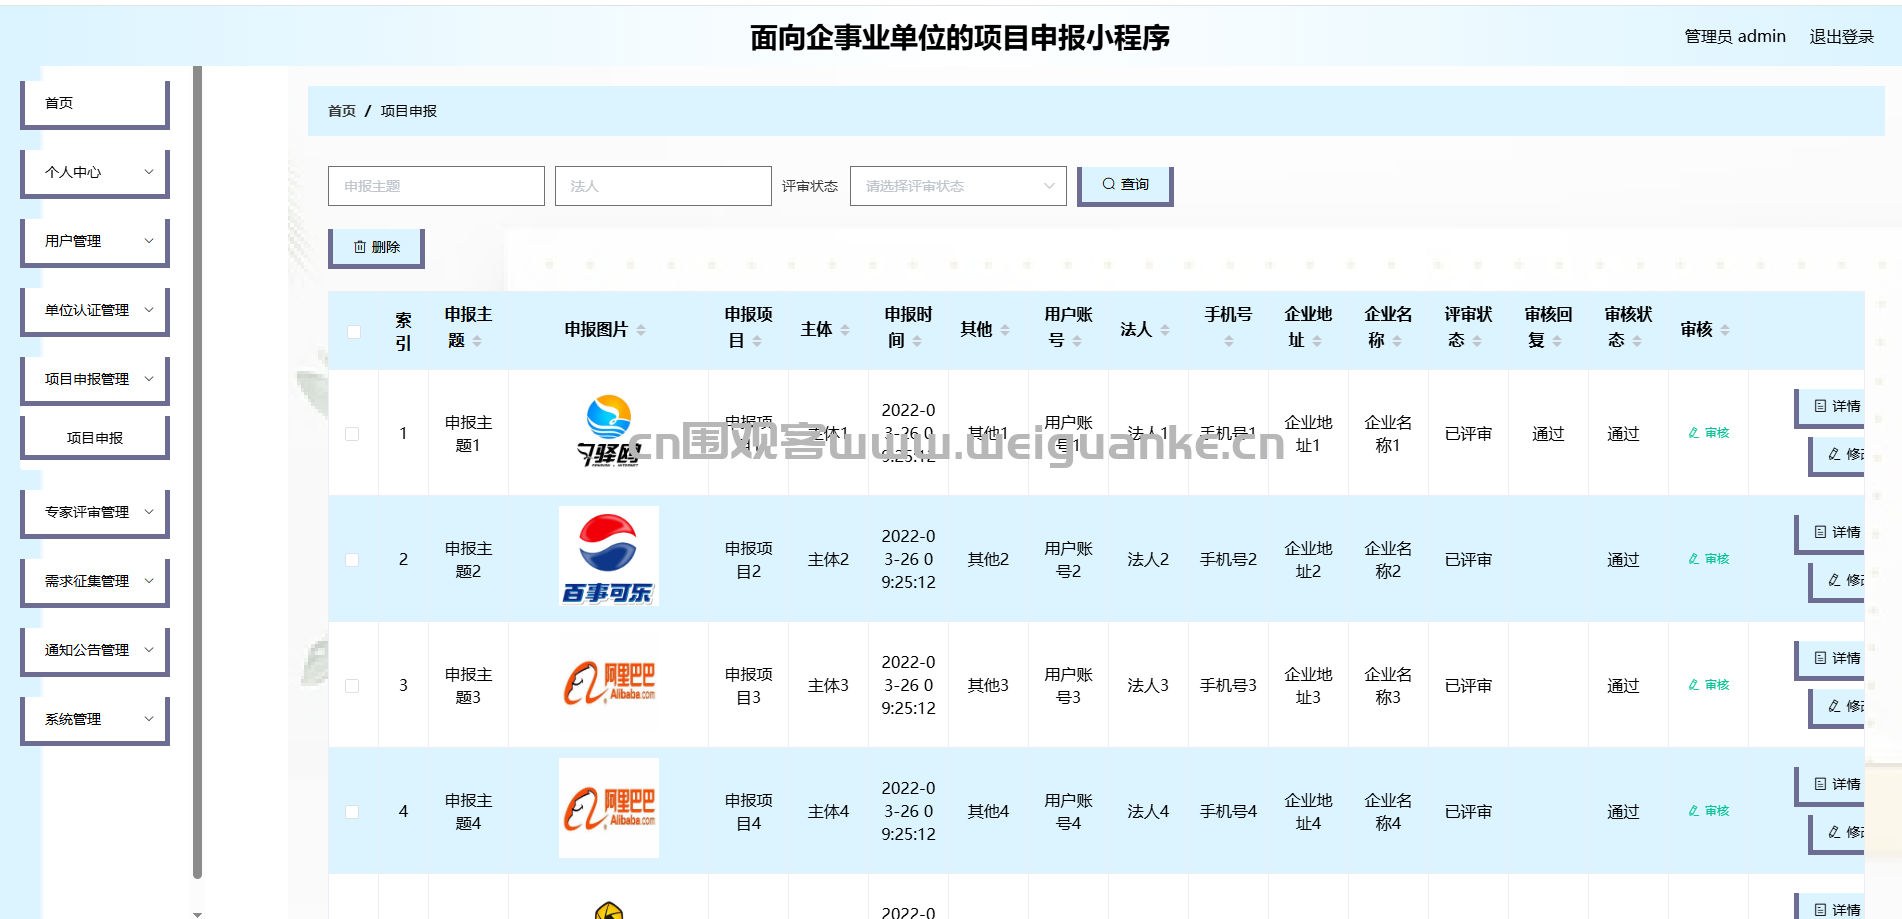This screenshot has width=1902, height=919.
Task: Click 管理员 admin label
Action: coord(1735,36)
